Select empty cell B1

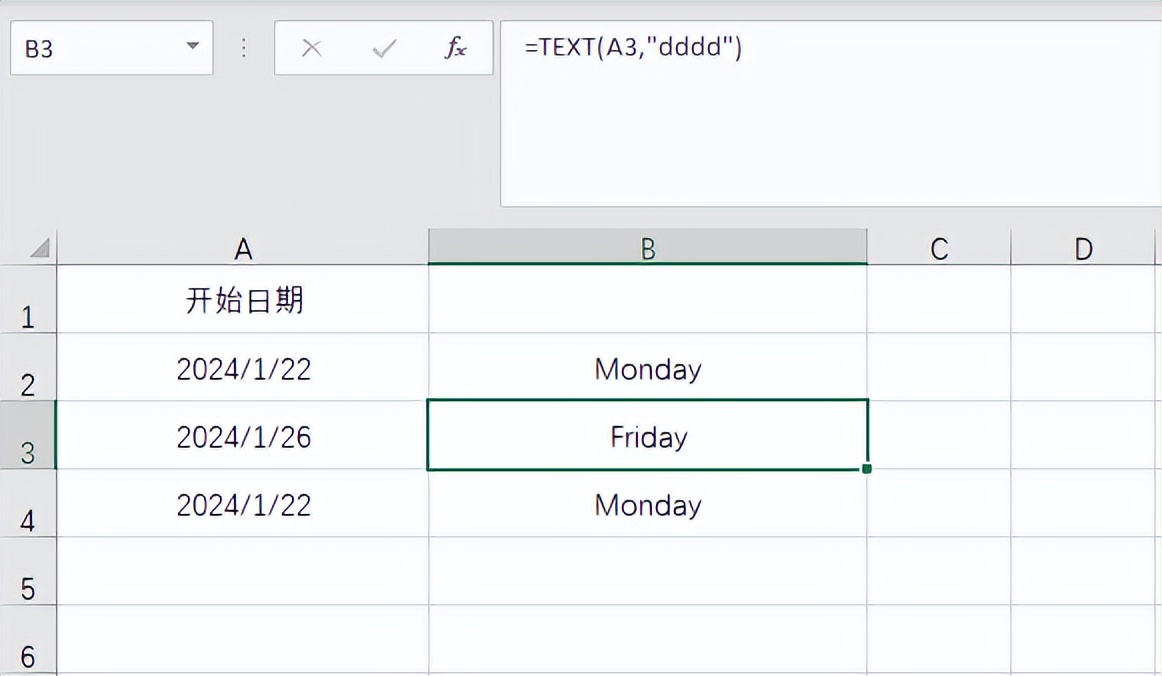tap(648, 299)
